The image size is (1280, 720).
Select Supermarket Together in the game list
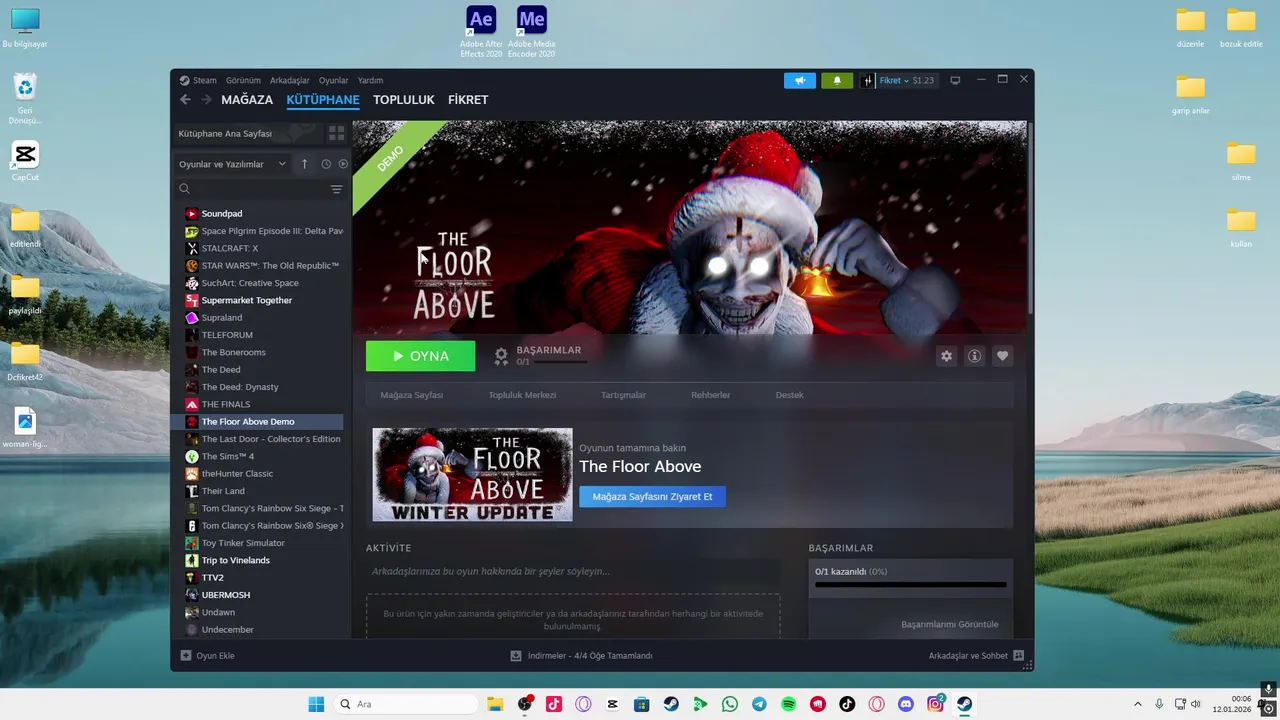[x=246, y=300]
